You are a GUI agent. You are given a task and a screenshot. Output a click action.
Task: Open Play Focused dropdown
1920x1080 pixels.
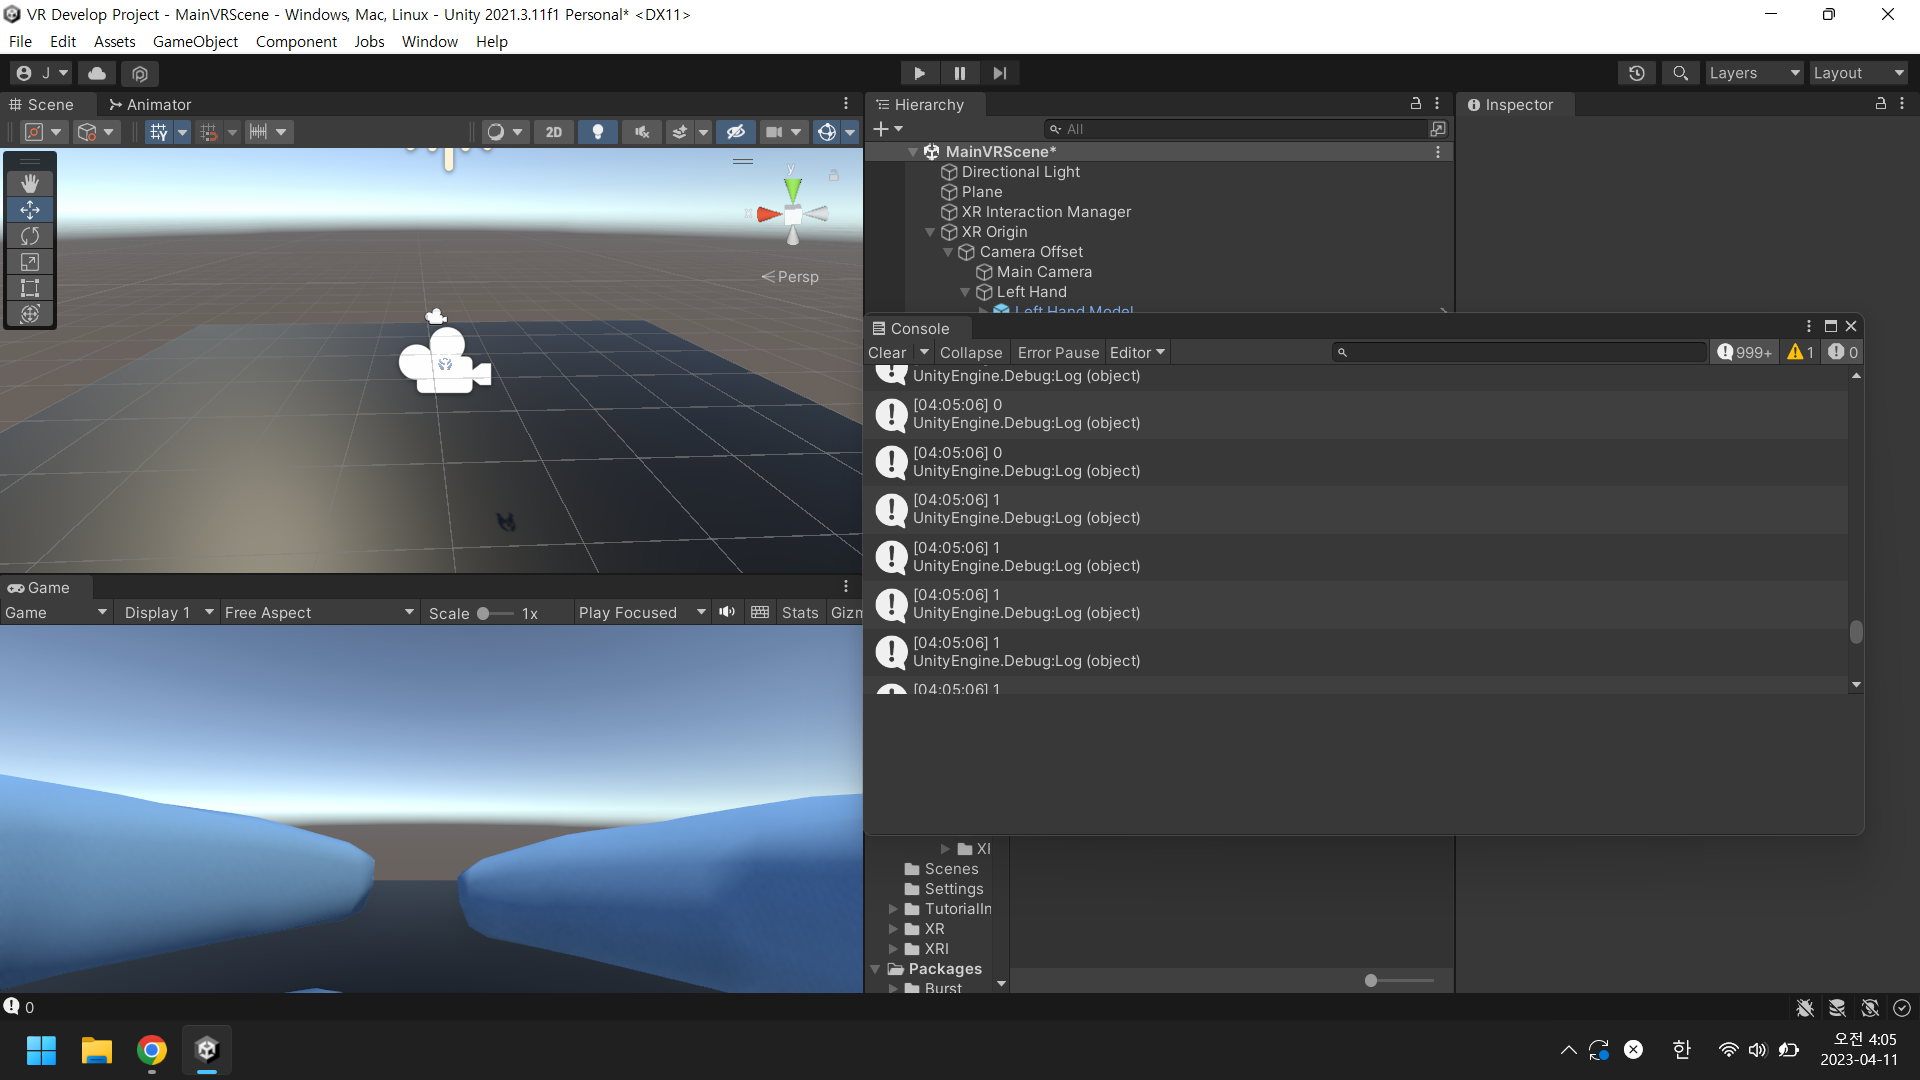[x=641, y=612]
